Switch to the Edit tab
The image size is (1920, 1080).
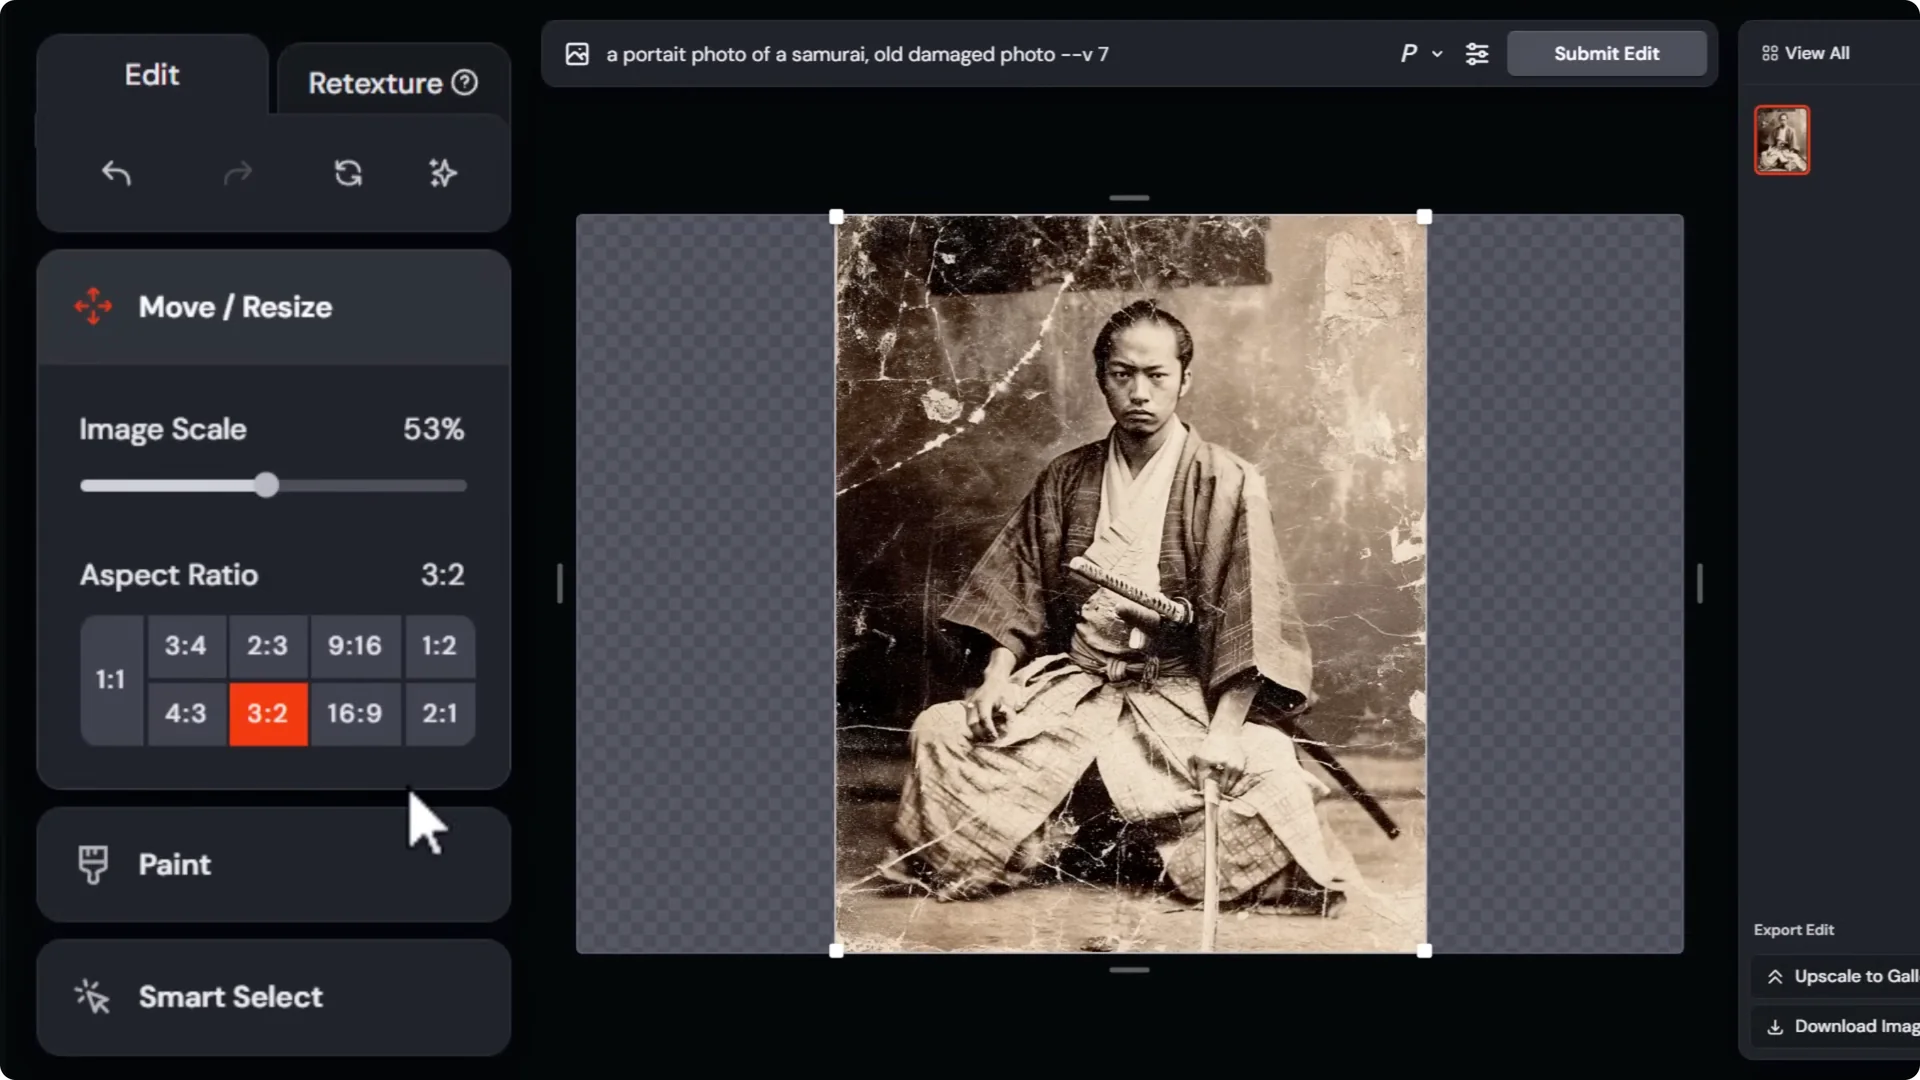click(x=151, y=75)
